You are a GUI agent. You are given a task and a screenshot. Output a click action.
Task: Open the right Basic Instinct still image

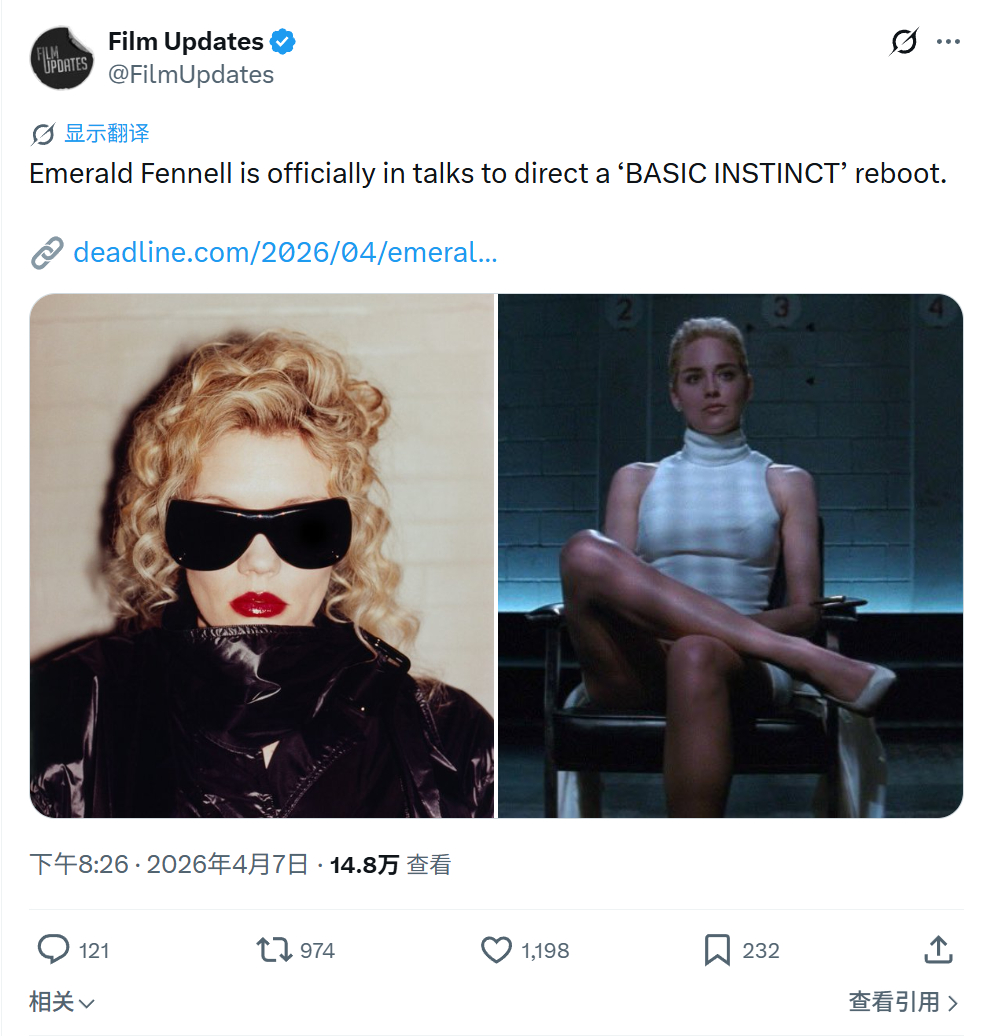(730, 556)
